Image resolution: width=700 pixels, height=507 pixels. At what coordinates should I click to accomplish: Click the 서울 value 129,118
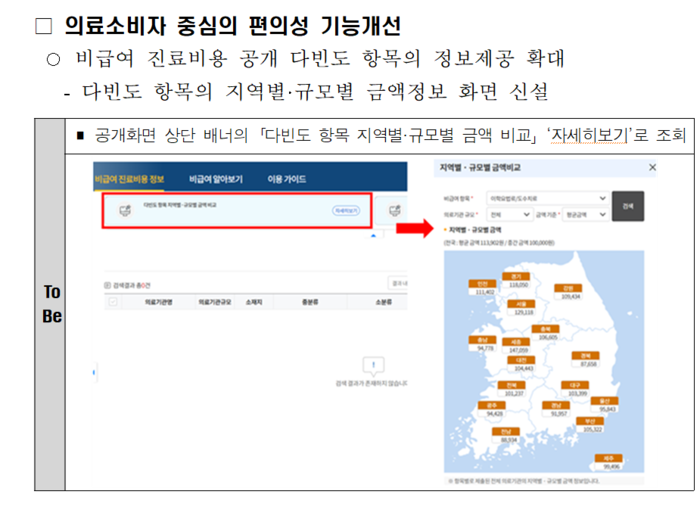[x=524, y=312]
